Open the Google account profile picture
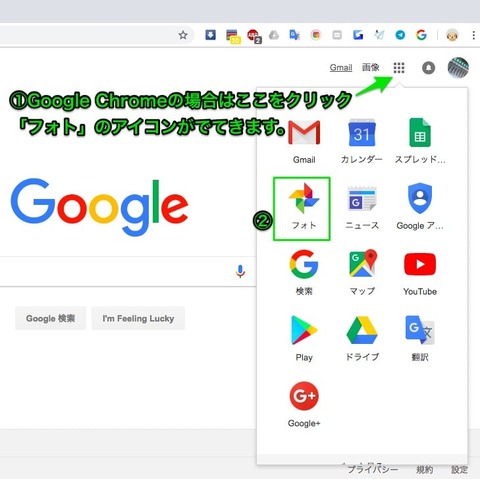The image size is (480, 479). coord(458,67)
